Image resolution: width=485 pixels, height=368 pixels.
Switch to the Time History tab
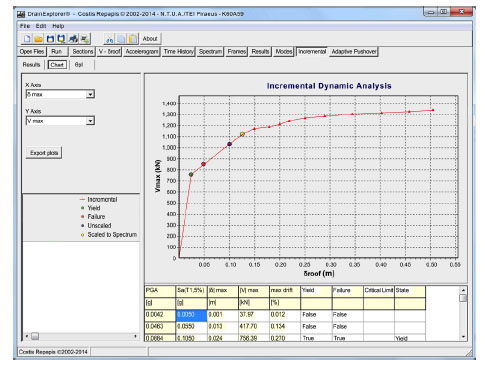179,51
